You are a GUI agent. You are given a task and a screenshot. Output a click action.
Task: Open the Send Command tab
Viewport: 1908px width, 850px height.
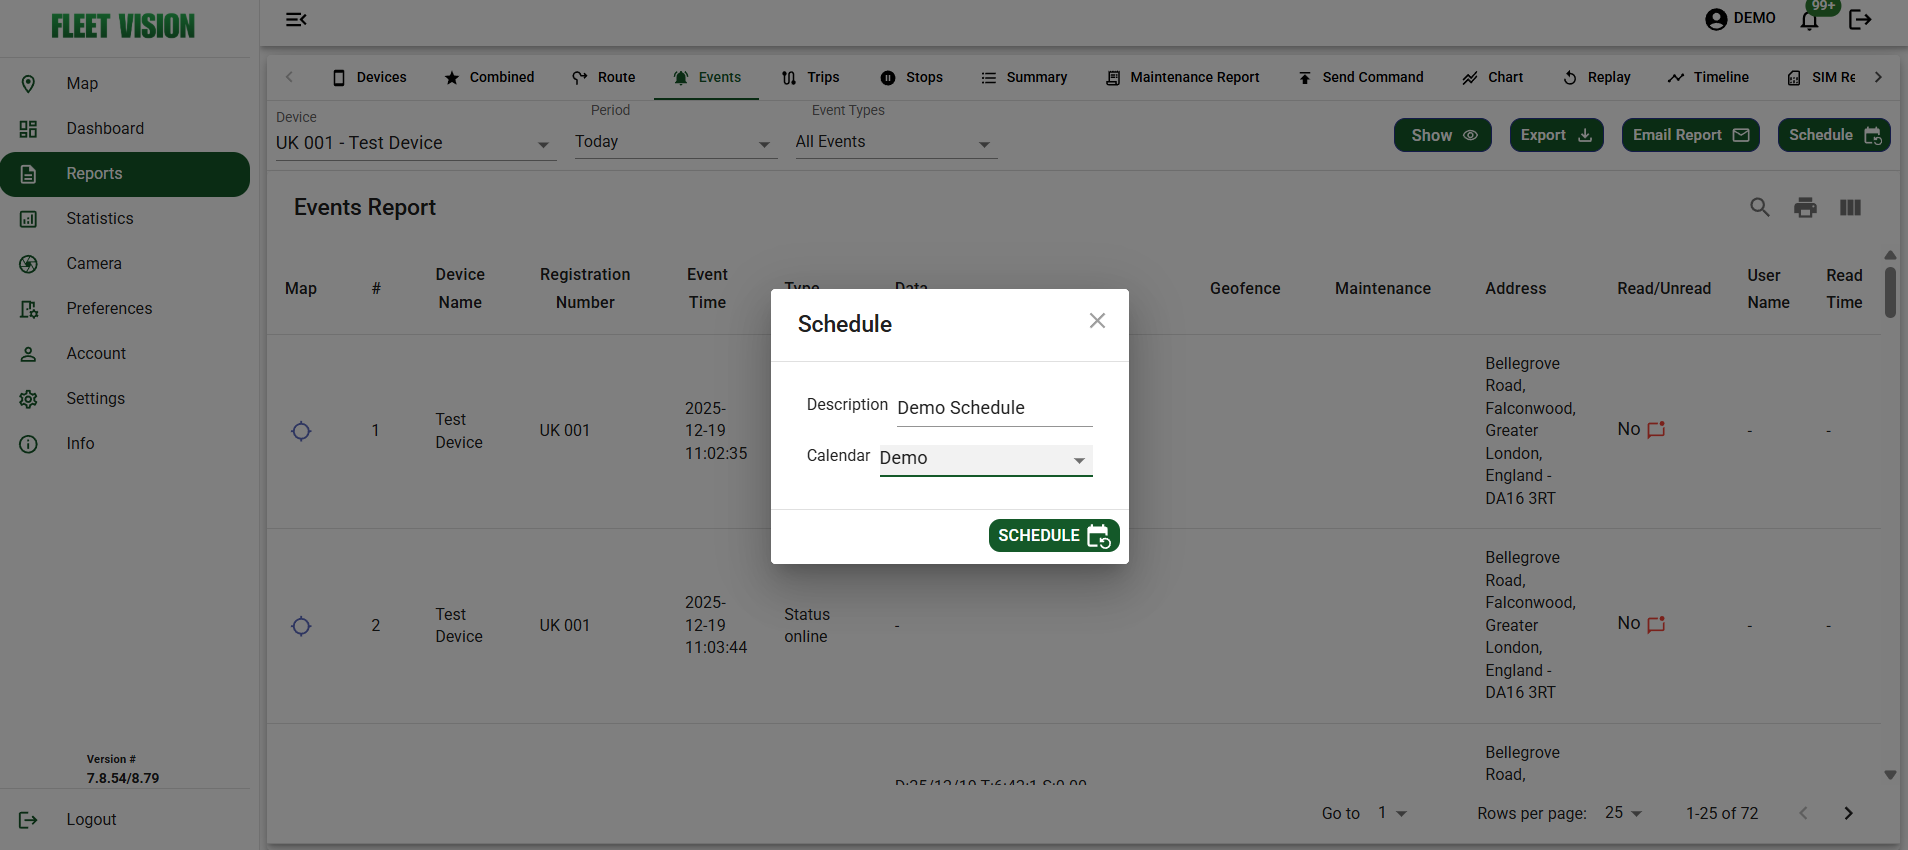tap(1360, 77)
